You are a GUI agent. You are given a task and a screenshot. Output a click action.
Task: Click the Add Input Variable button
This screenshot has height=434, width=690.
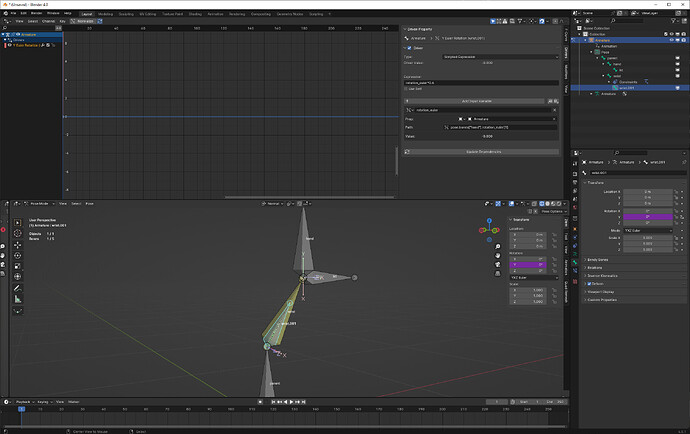[477, 101]
